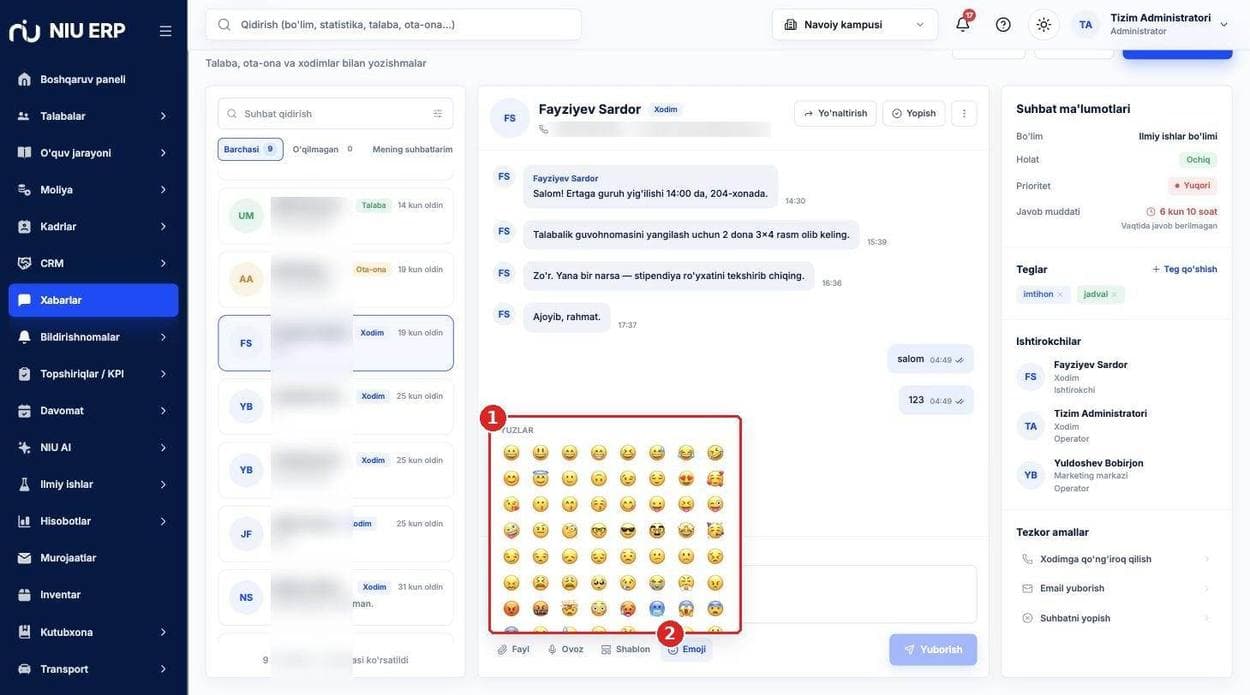The height and width of the screenshot is (695, 1250).
Task: Click the Ilmiy ishlar sidebar icon
Action: [24, 484]
